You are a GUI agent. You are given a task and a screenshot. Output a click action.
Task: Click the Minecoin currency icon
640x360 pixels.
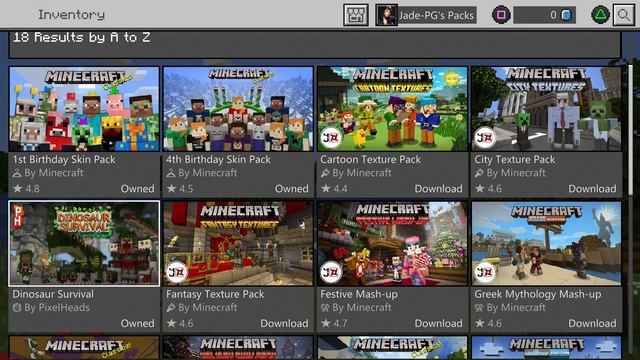tap(566, 16)
